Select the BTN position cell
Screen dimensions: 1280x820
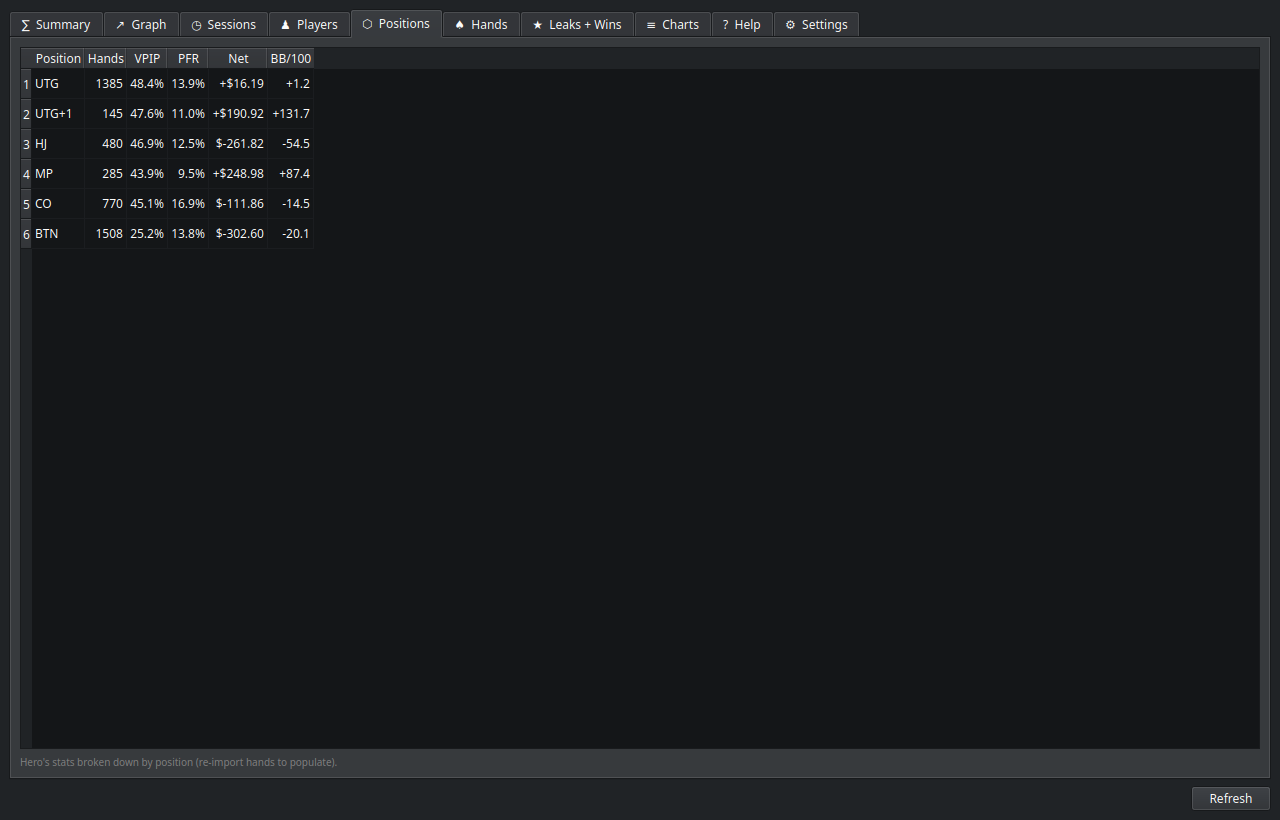tap(58, 234)
